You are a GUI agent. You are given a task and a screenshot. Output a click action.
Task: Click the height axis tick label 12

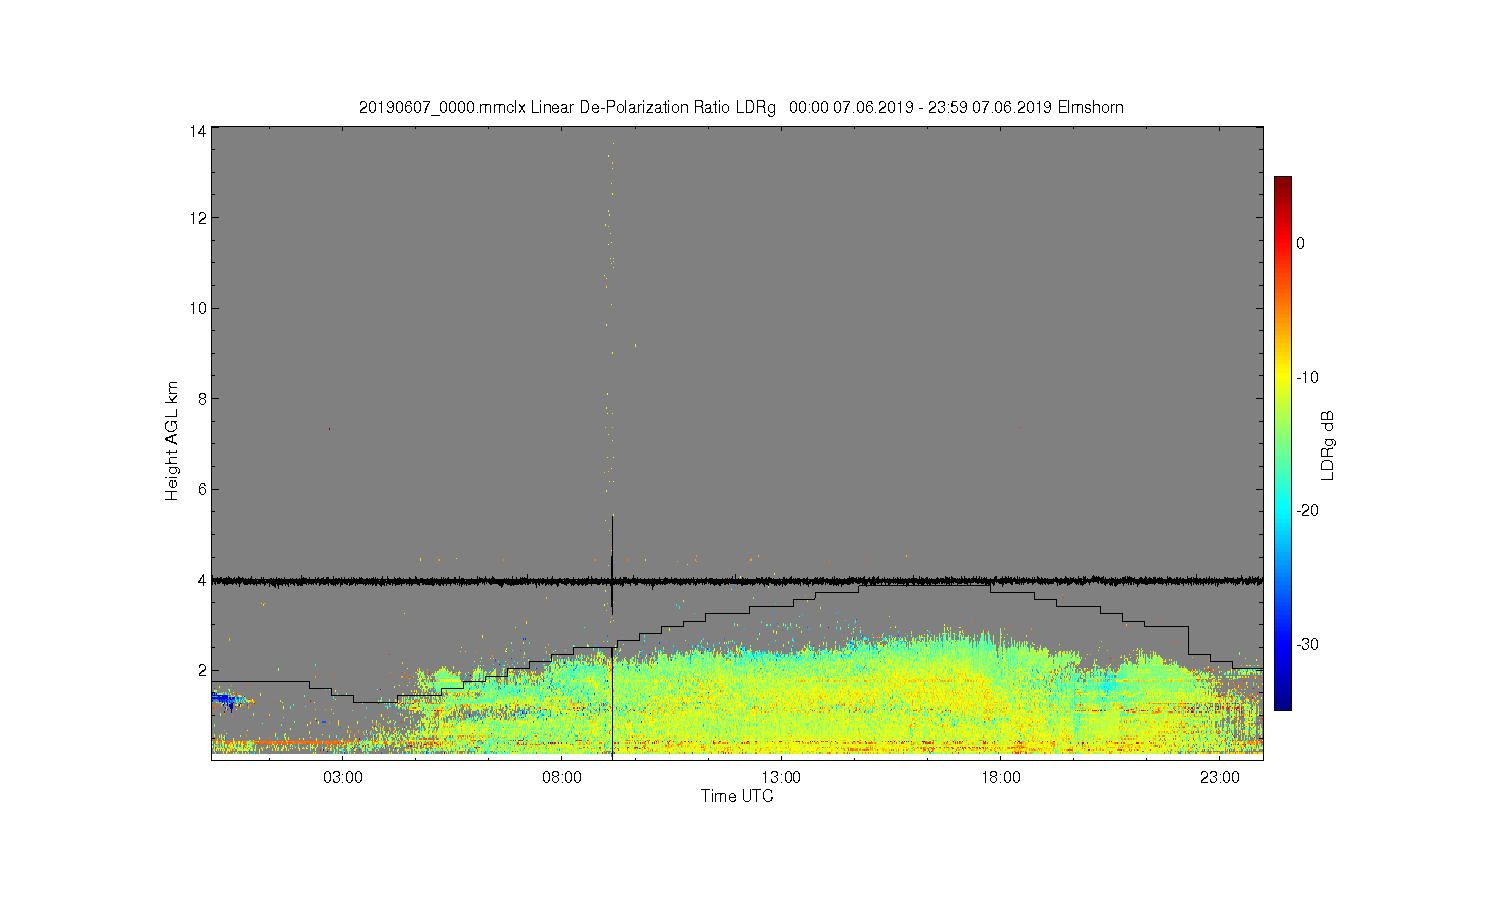coord(198,218)
